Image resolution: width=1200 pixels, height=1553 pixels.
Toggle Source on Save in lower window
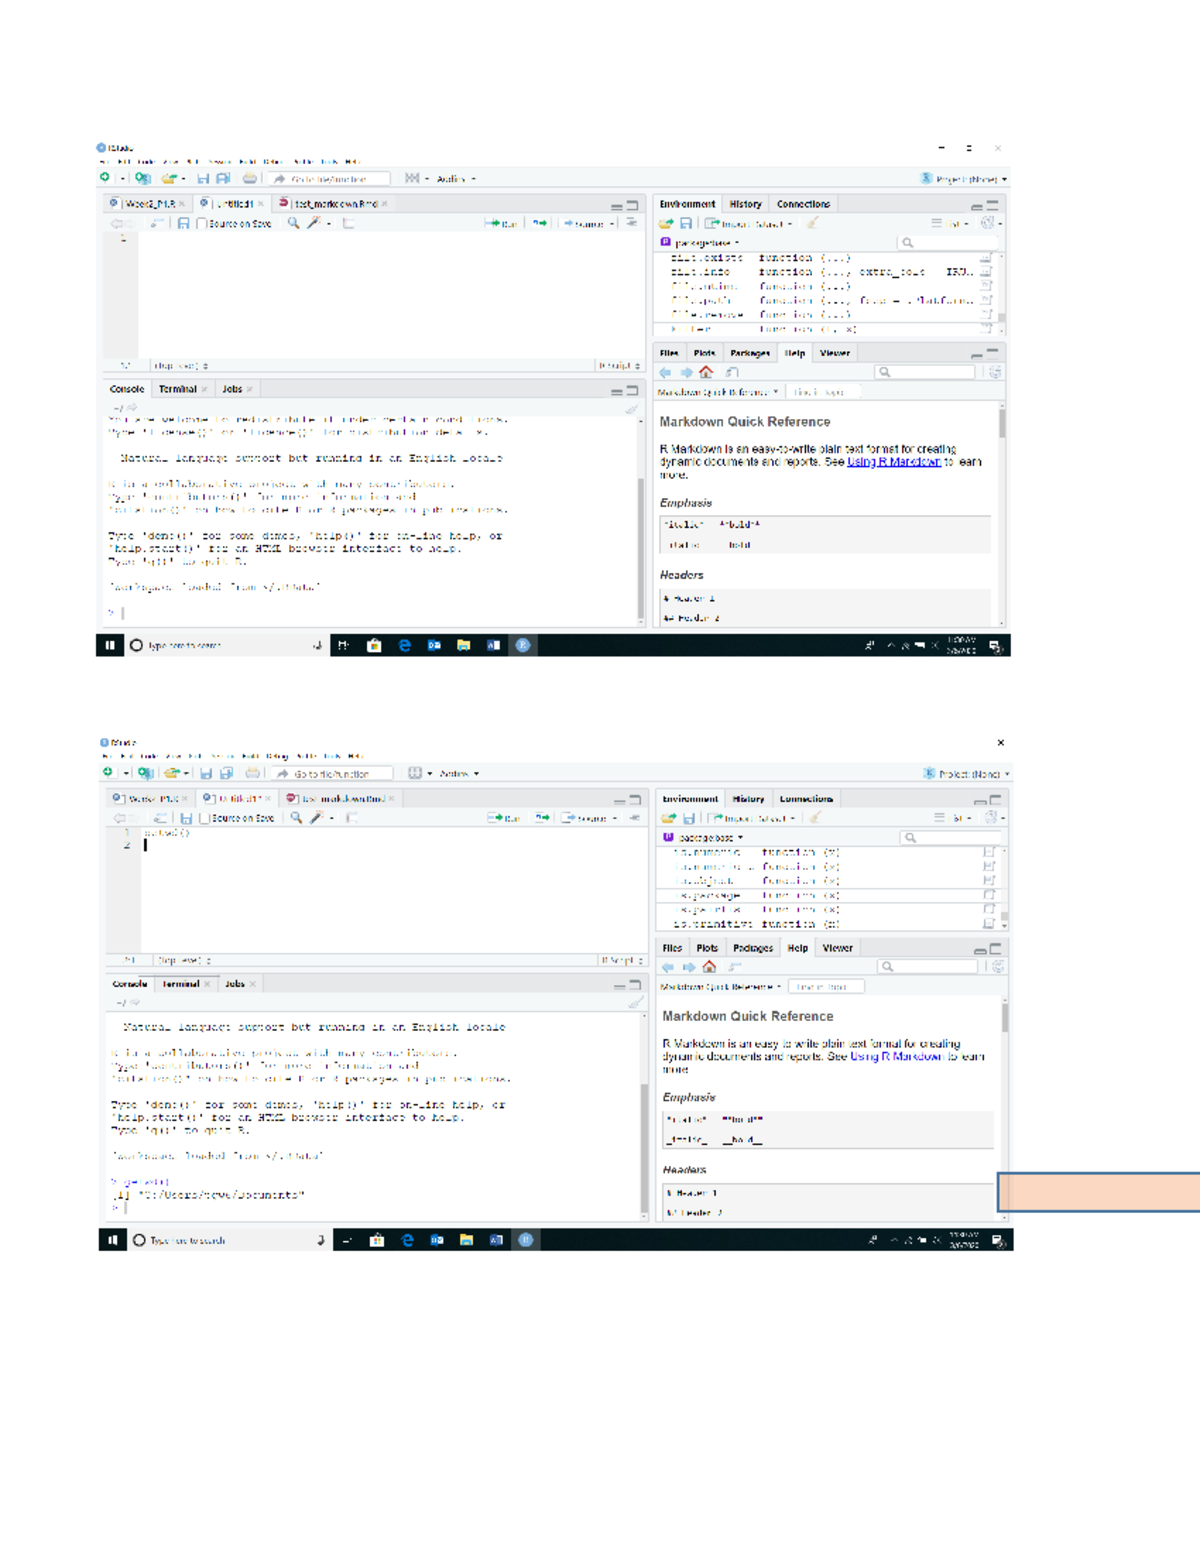pos(205,818)
